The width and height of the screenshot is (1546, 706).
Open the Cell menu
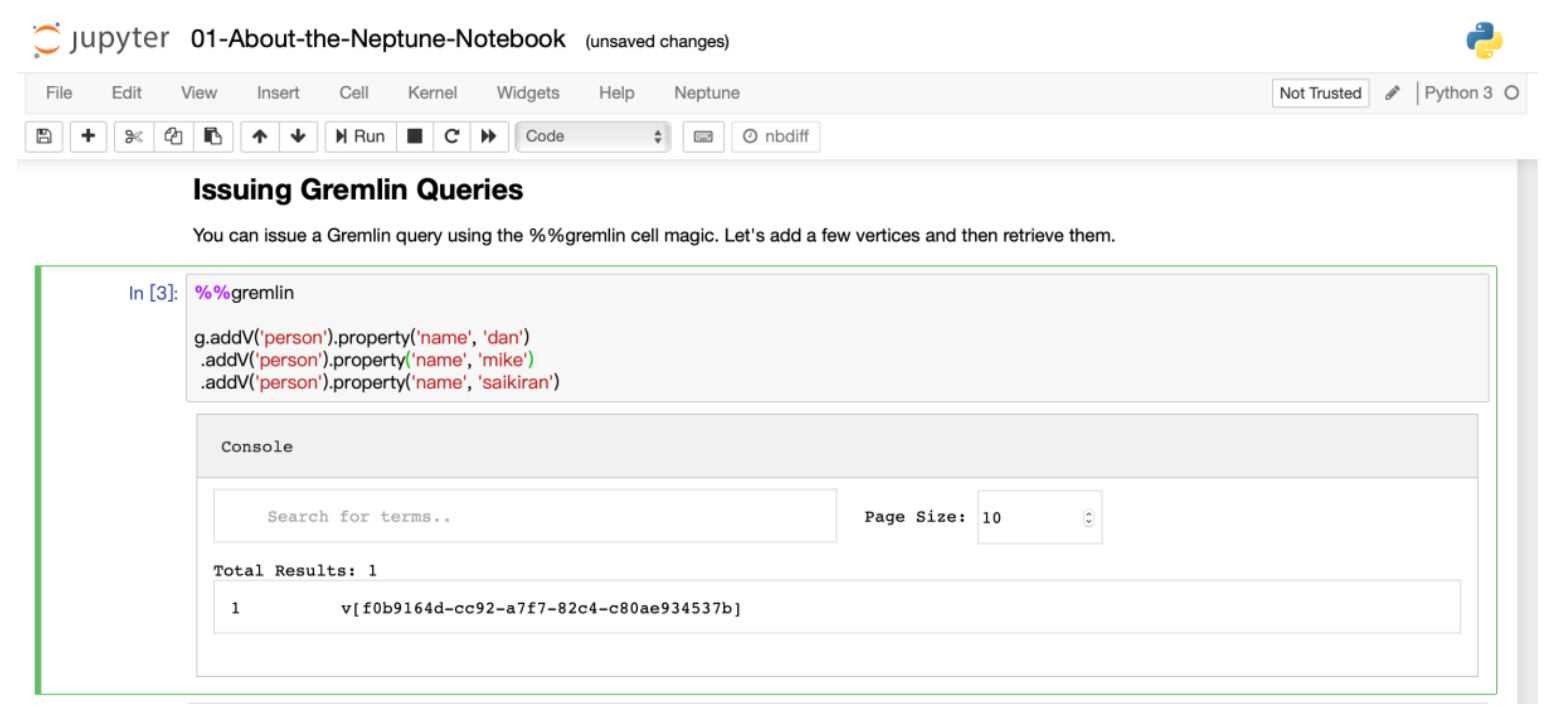pos(354,93)
